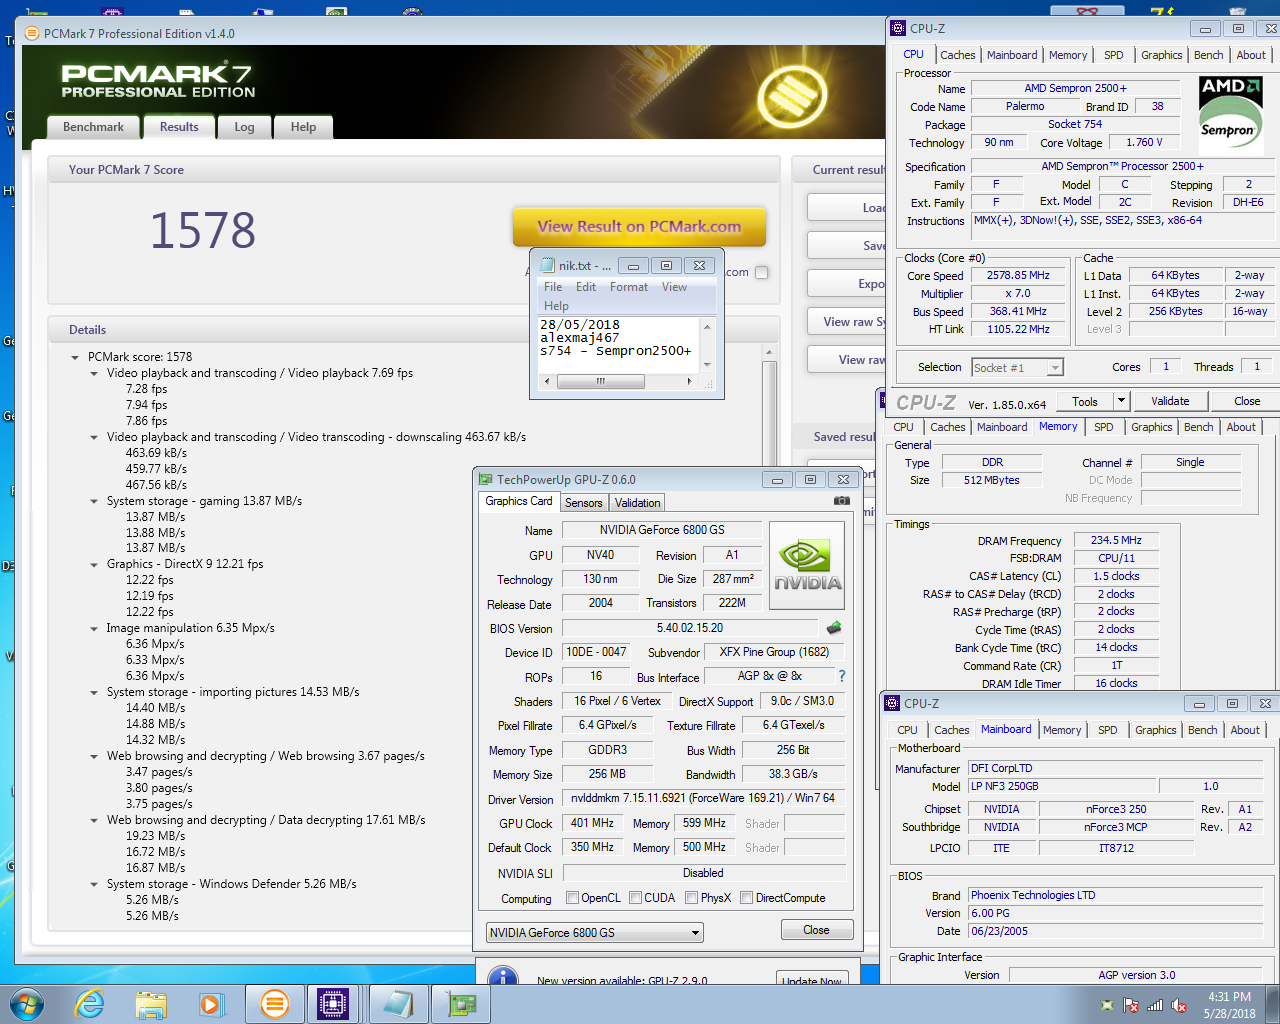Click the GPU-Z title bar icon
The height and width of the screenshot is (1024, 1280).
point(486,479)
